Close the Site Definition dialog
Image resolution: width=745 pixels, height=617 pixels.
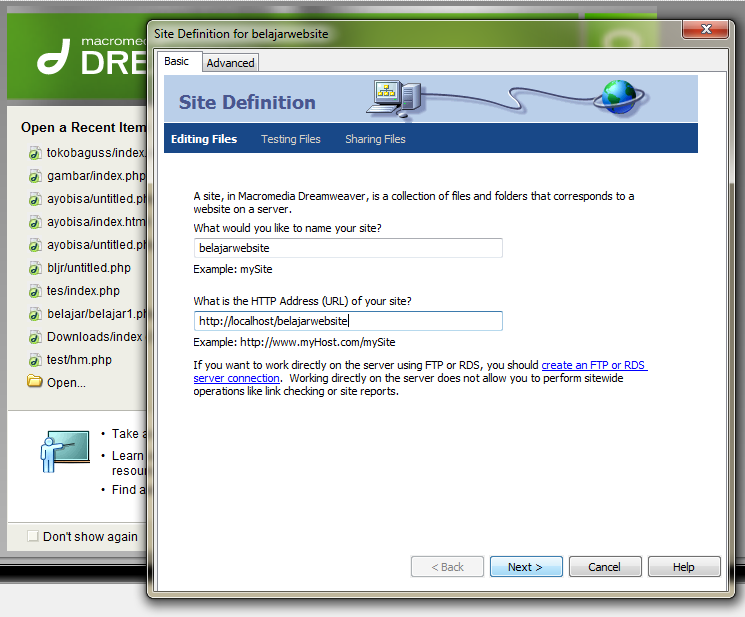point(706,29)
